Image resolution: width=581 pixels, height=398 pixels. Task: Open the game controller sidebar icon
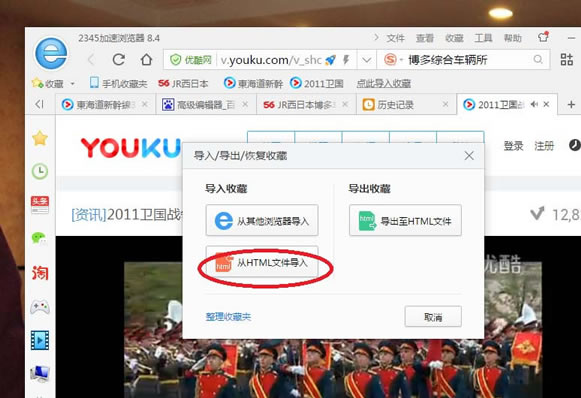pos(40,307)
